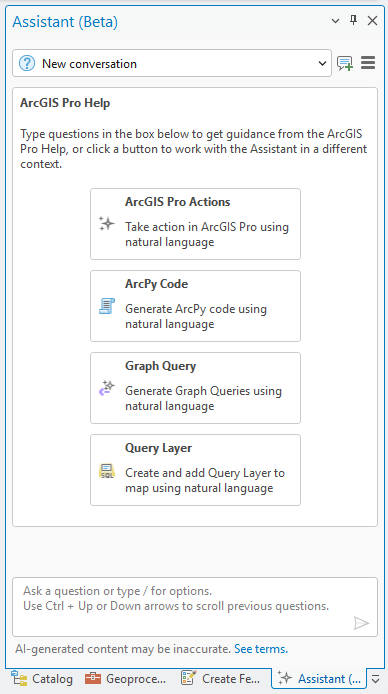
Task: Pin the Assistant pane with auto-hide icon
Action: (353, 20)
